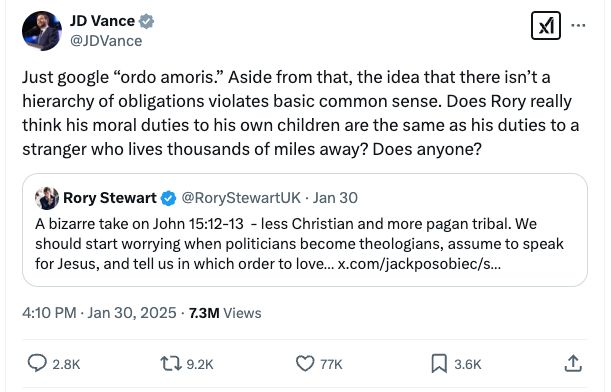Open the @JDVance handle link
This screenshot has height=392, width=611.
(x=106, y=41)
